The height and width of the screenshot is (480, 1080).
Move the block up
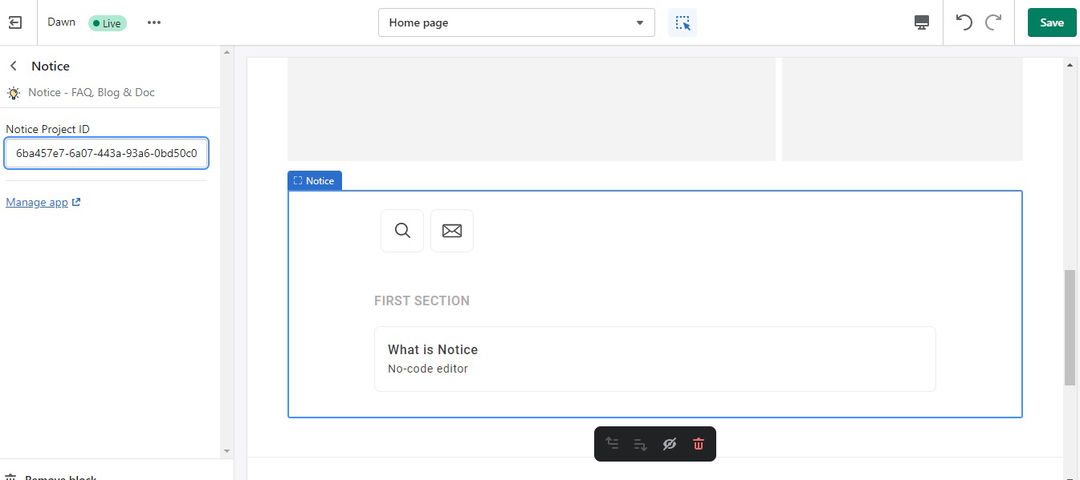pyautogui.click(x=612, y=444)
